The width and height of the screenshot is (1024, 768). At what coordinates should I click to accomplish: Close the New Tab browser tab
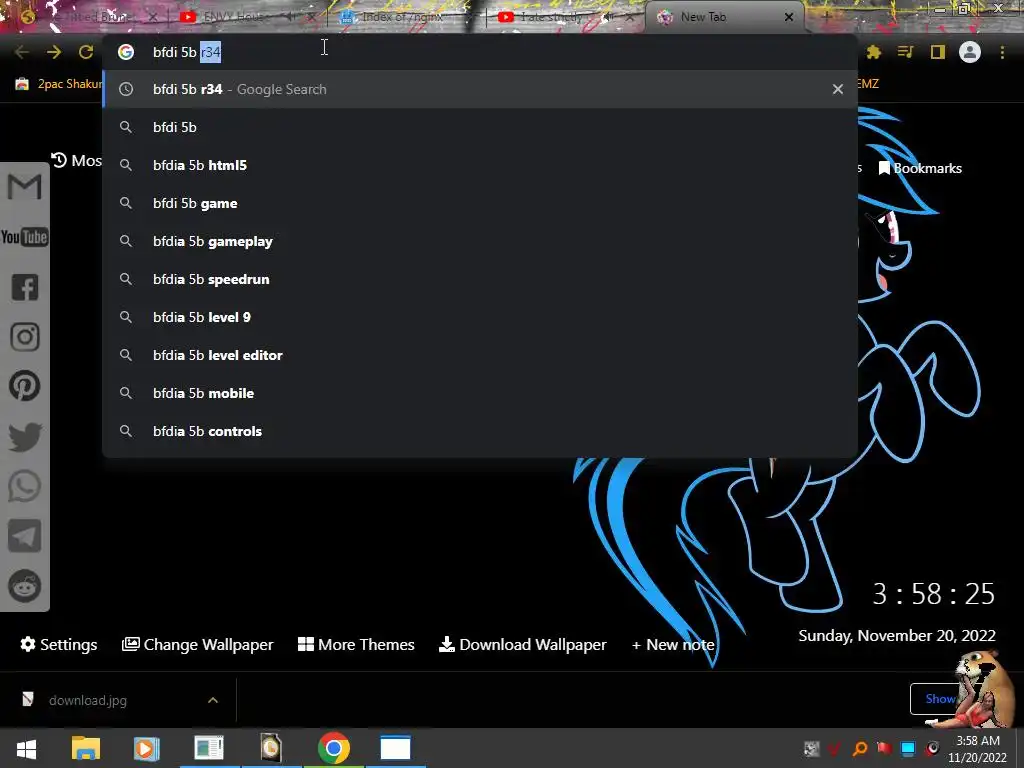pyautogui.click(x=789, y=17)
